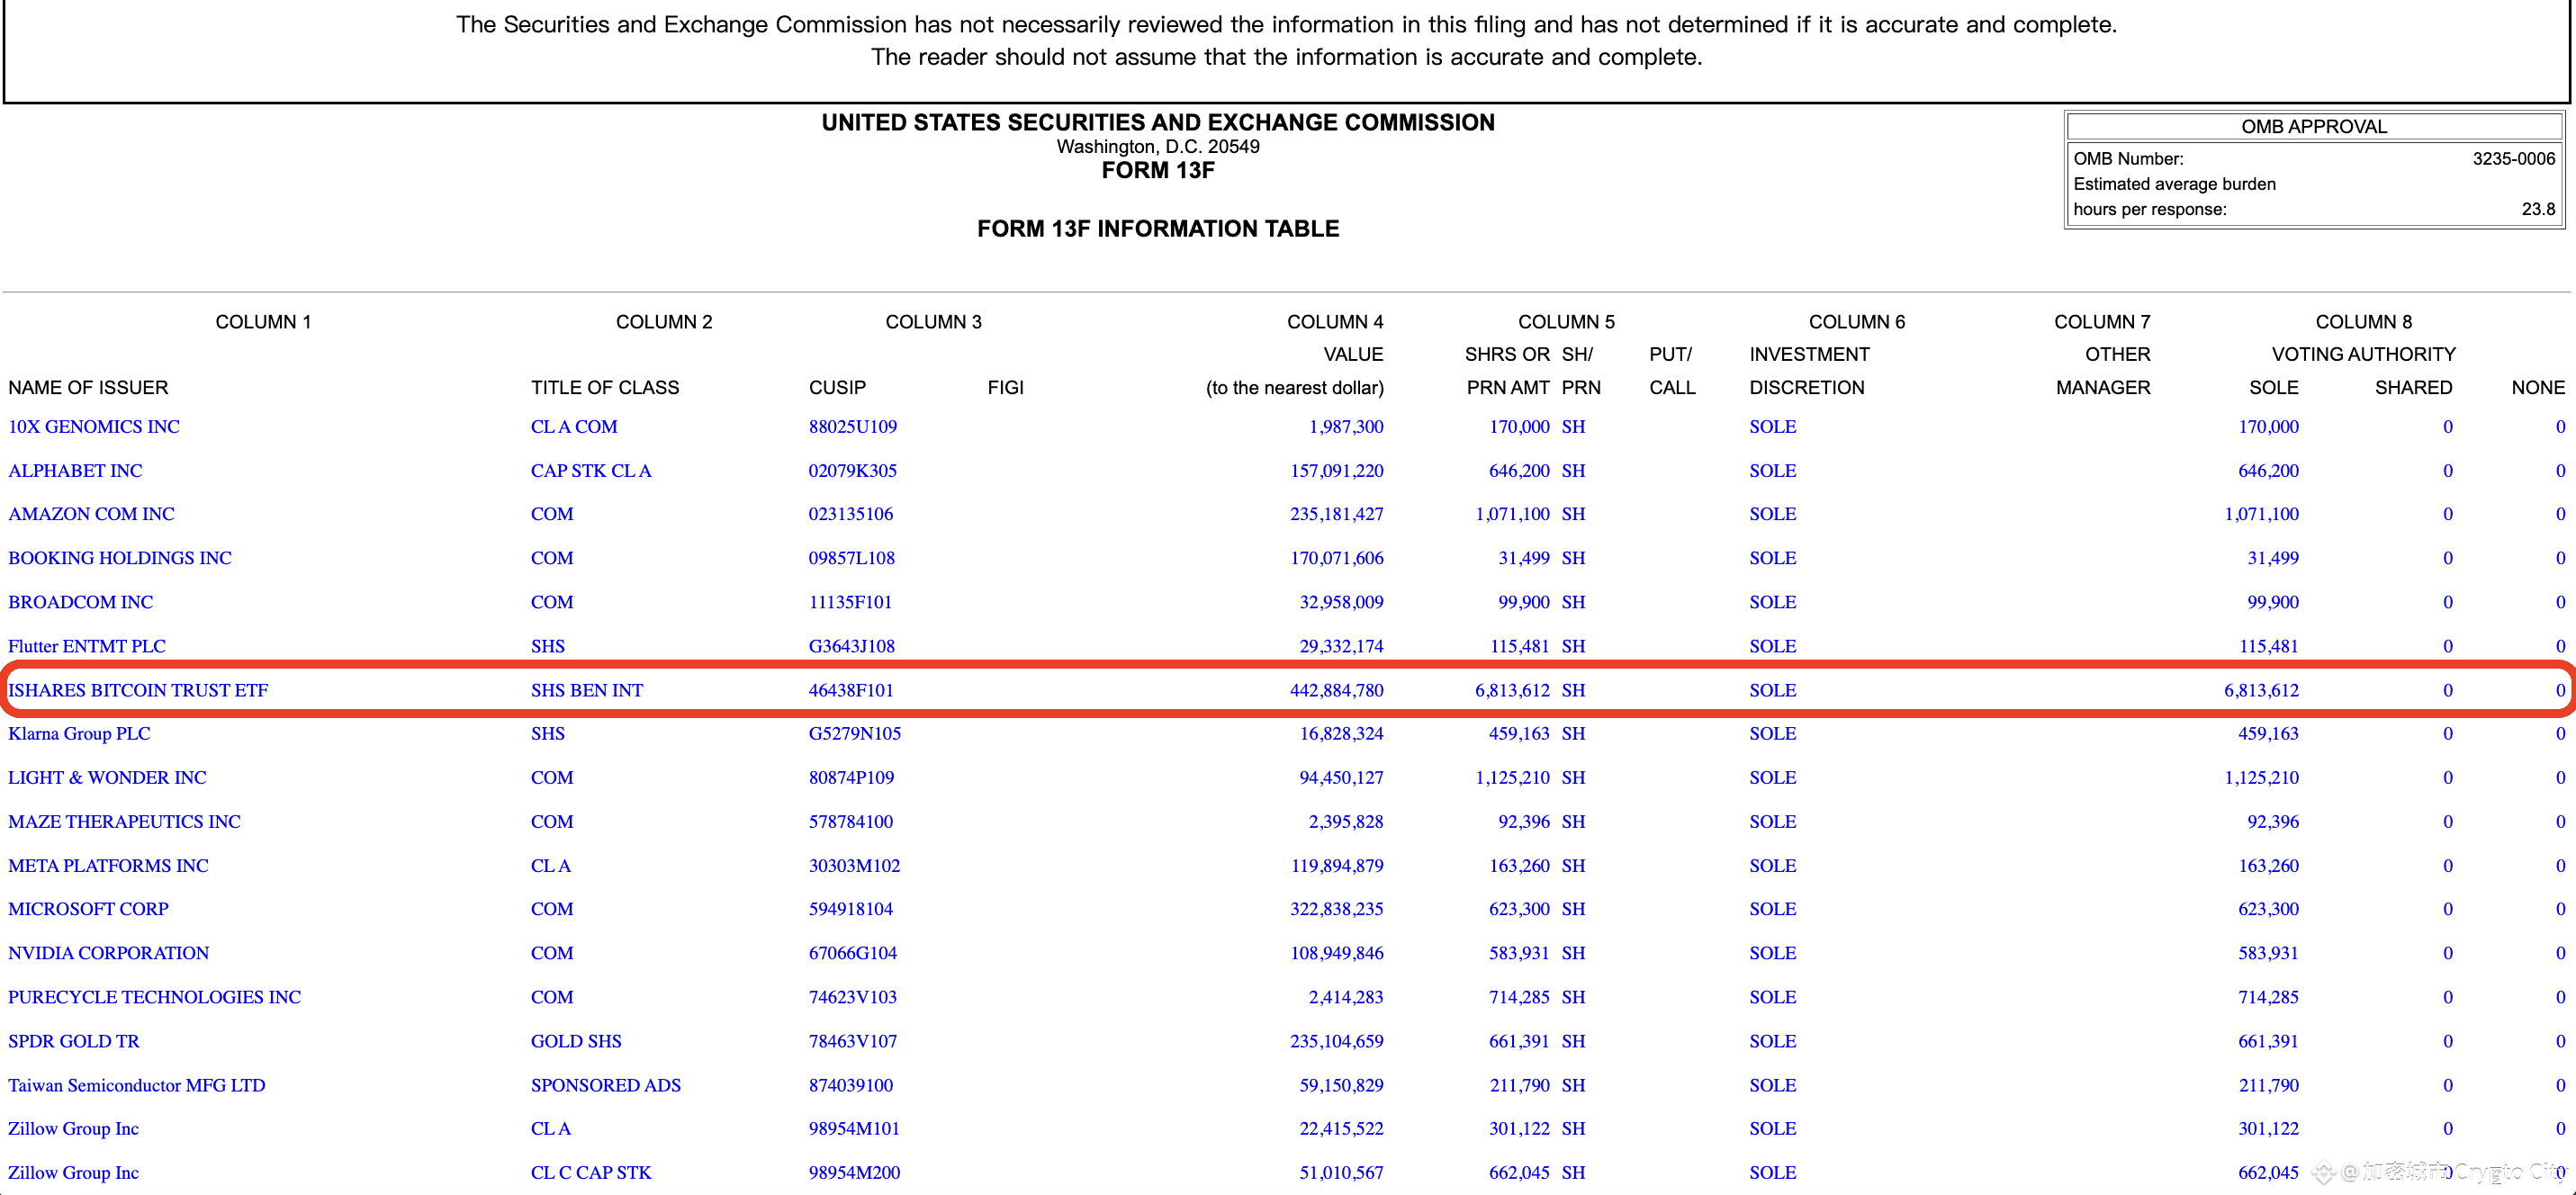Image resolution: width=2576 pixels, height=1195 pixels.
Task: Click the GOLD SHS class title
Action: (576, 1041)
